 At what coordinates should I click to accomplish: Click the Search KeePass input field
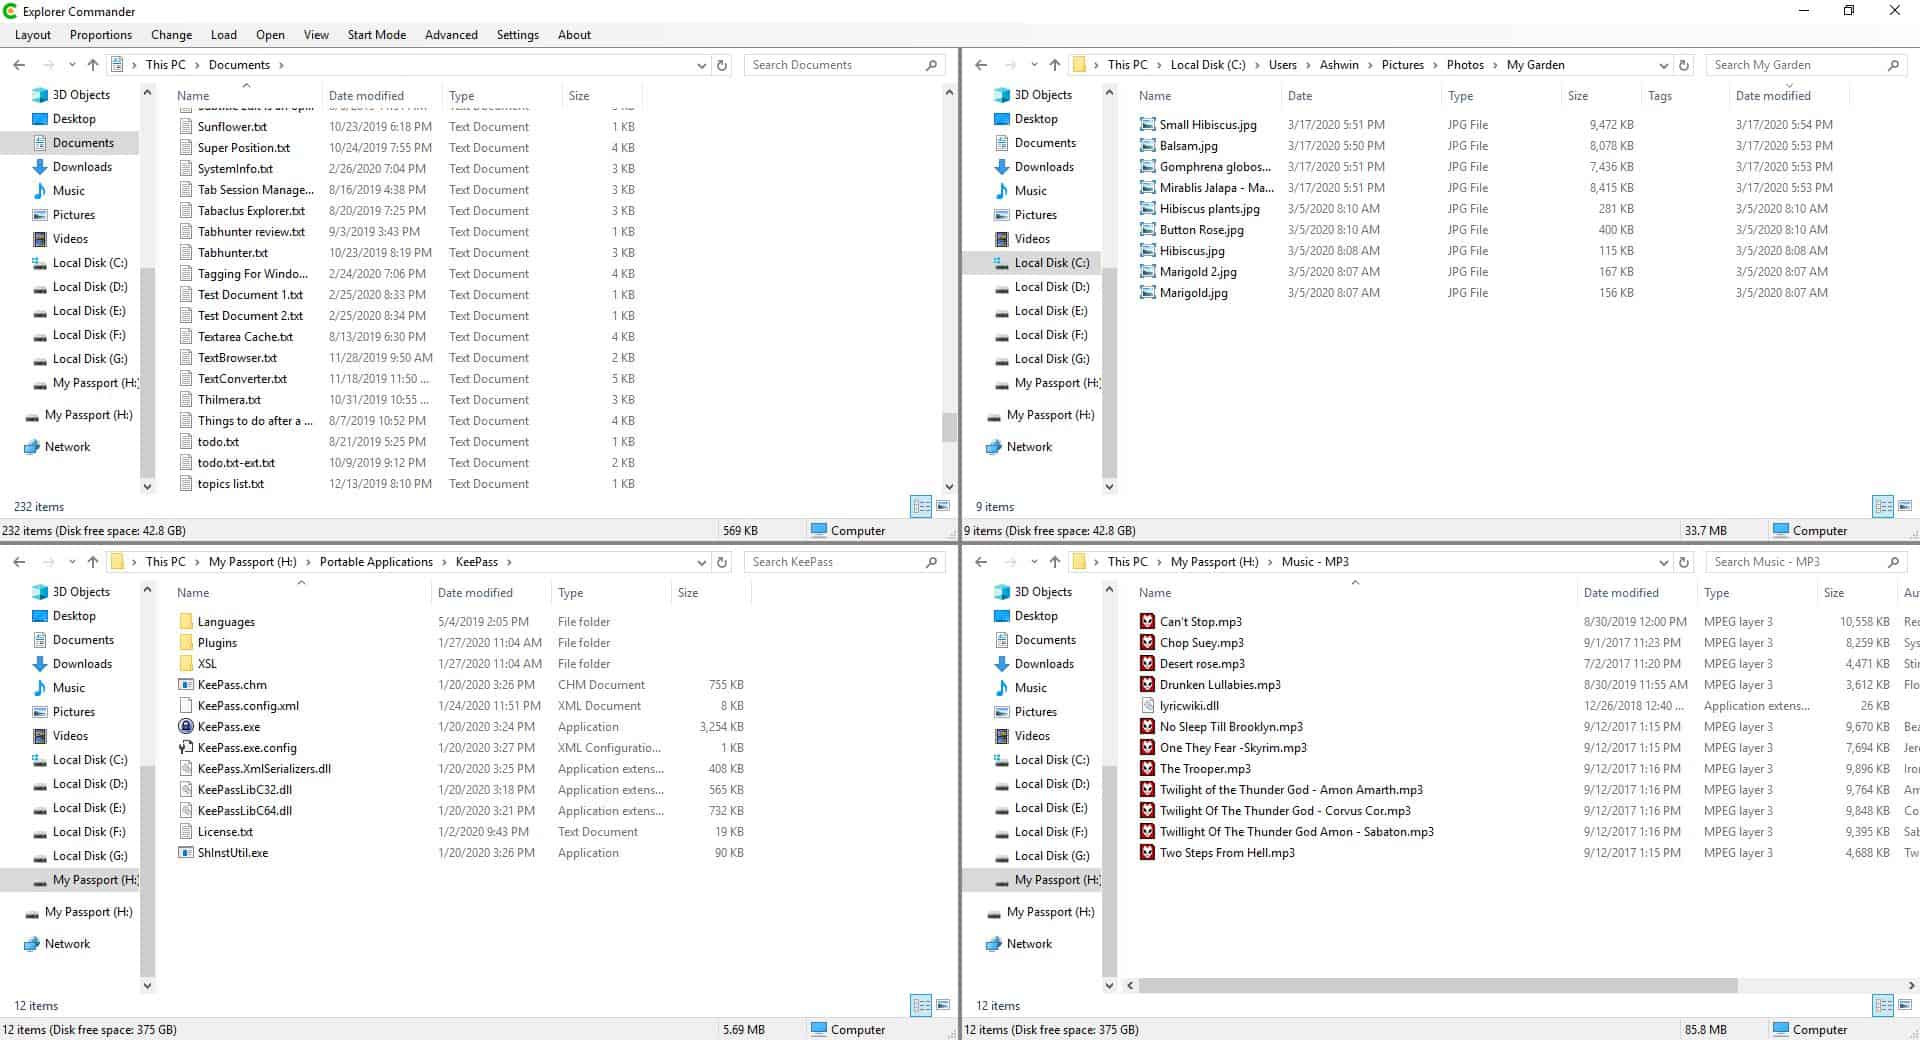[835, 562]
